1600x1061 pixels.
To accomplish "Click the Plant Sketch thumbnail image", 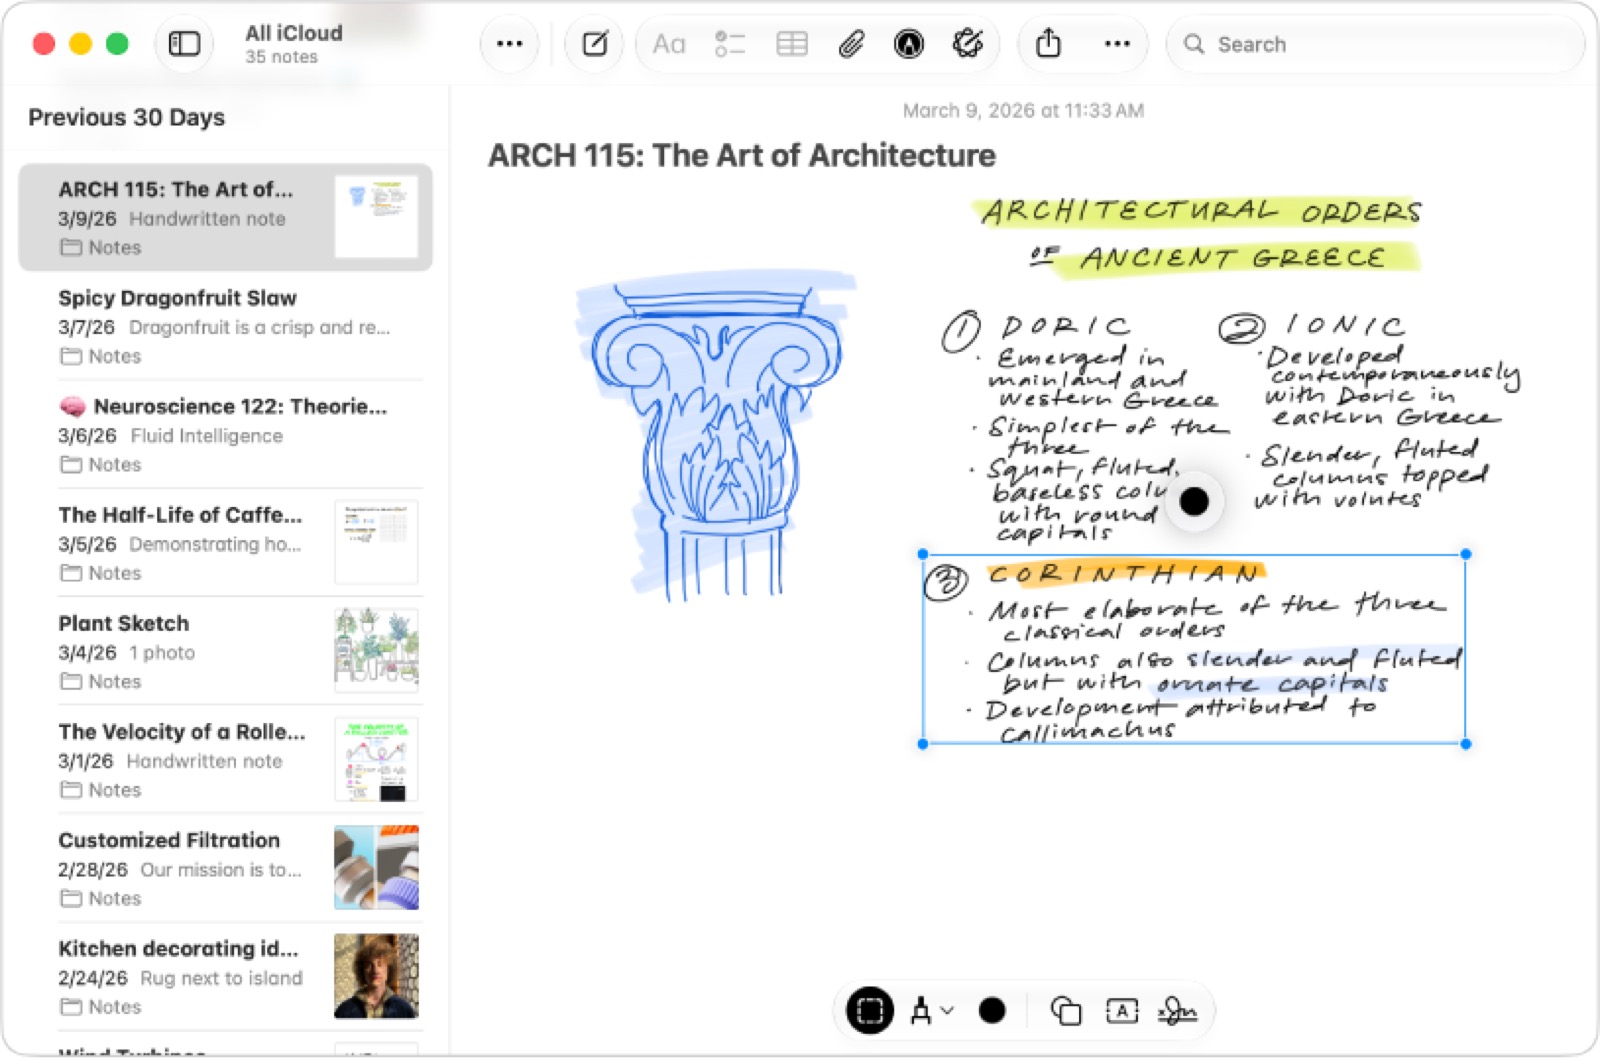I will click(376, 651).
